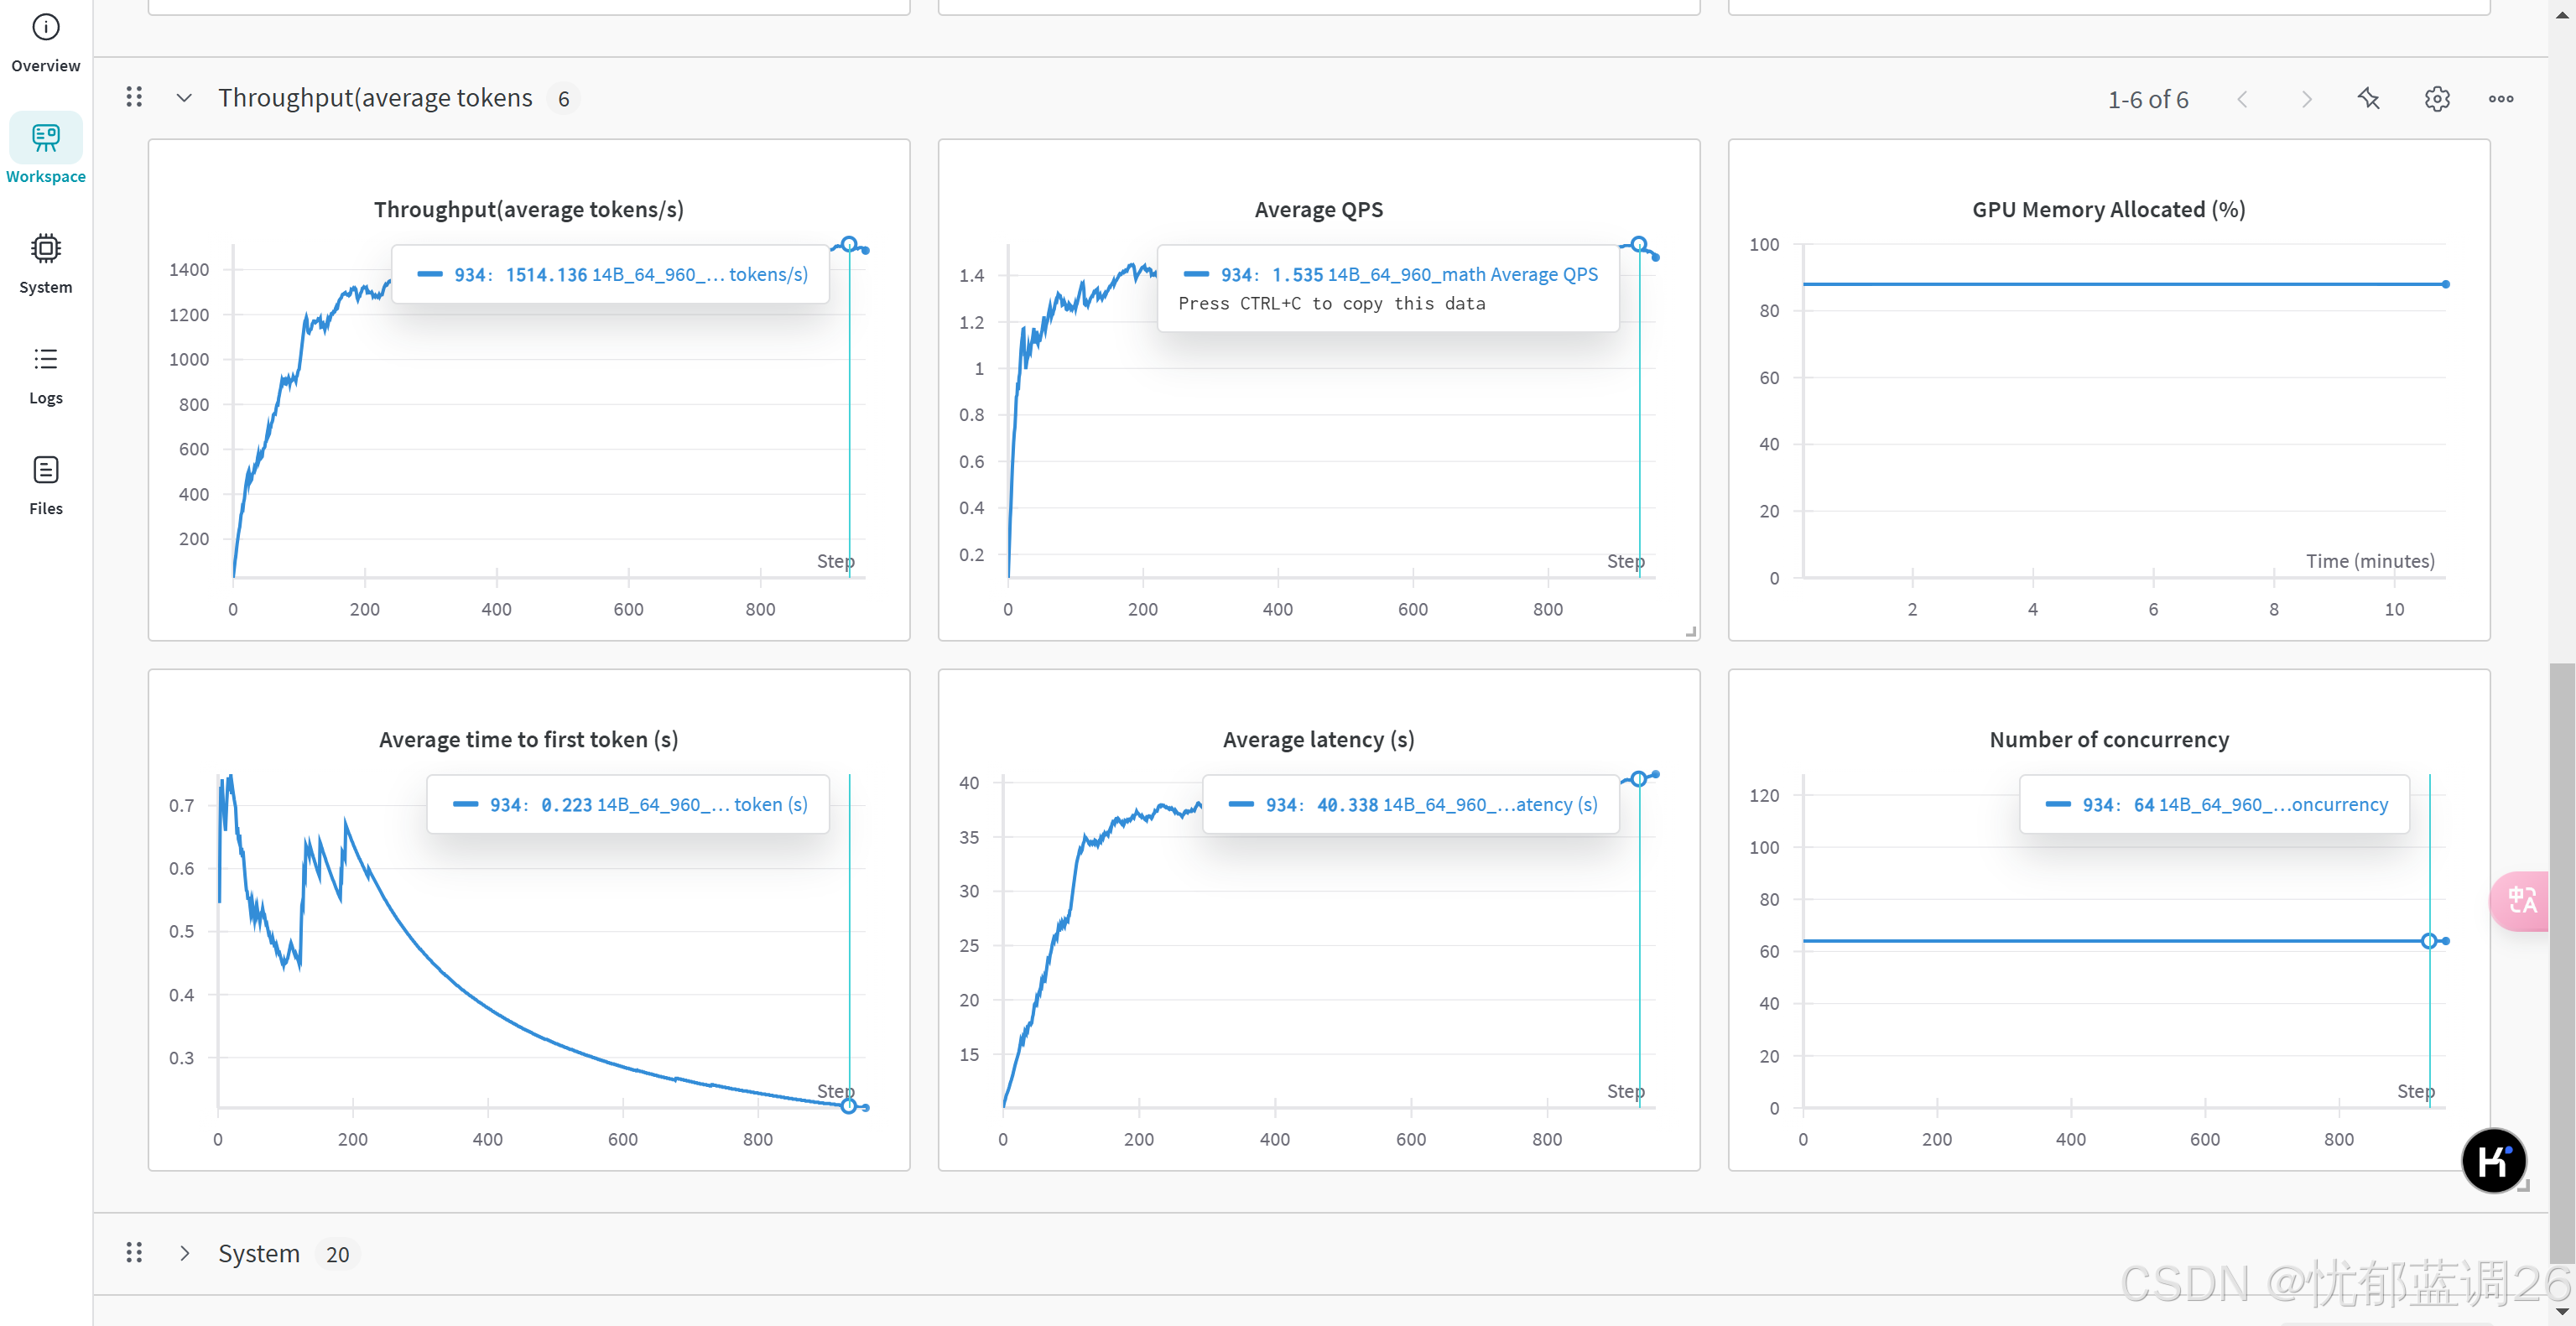Open the Overview page icon
The width and height of the screenshot is (2576, 1326).
pos(46,28)
